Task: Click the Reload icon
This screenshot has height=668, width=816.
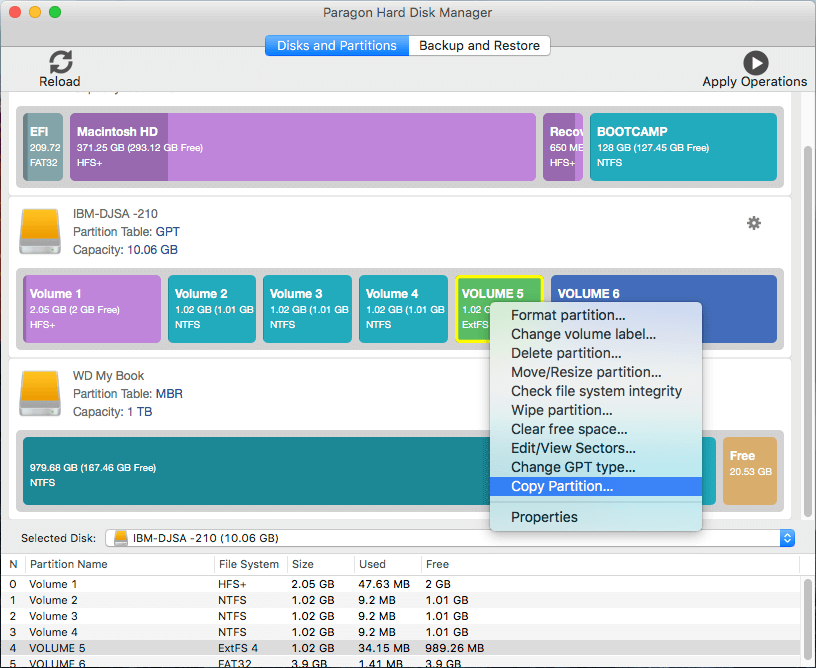Action: tap(59, 62)
